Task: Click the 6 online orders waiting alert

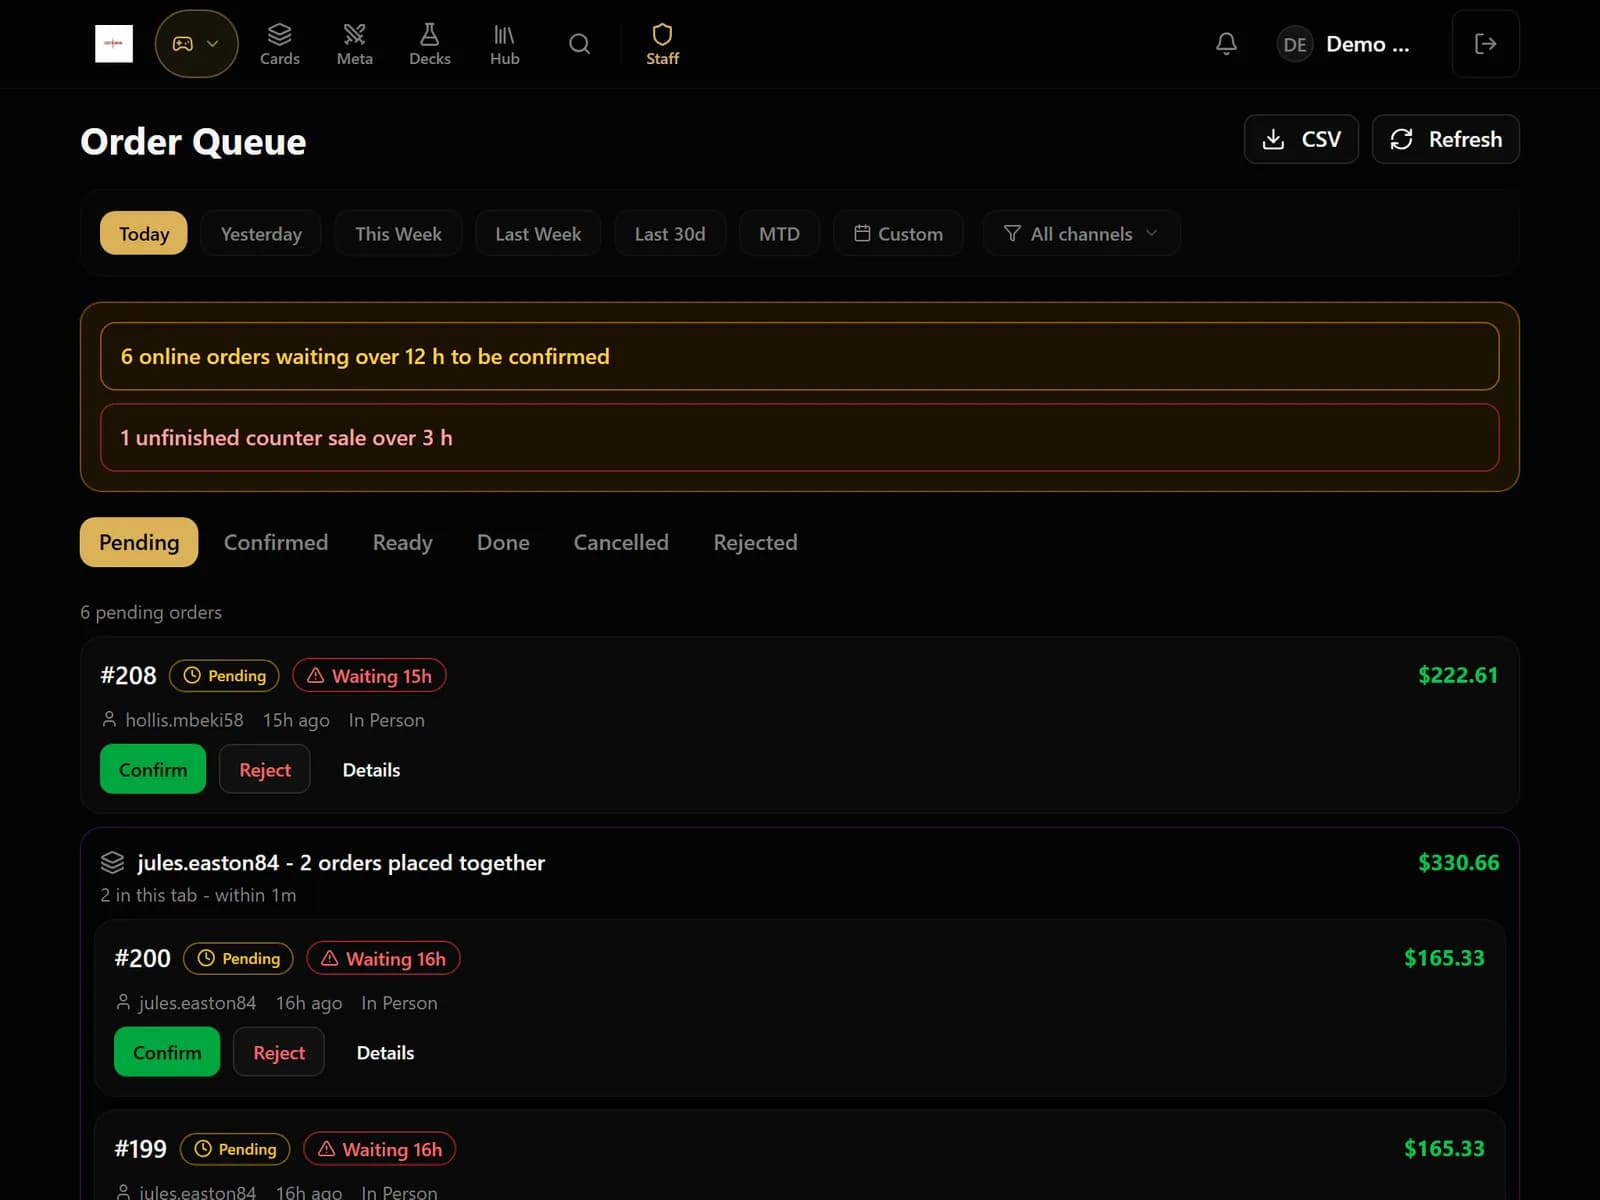Action: 799,356
